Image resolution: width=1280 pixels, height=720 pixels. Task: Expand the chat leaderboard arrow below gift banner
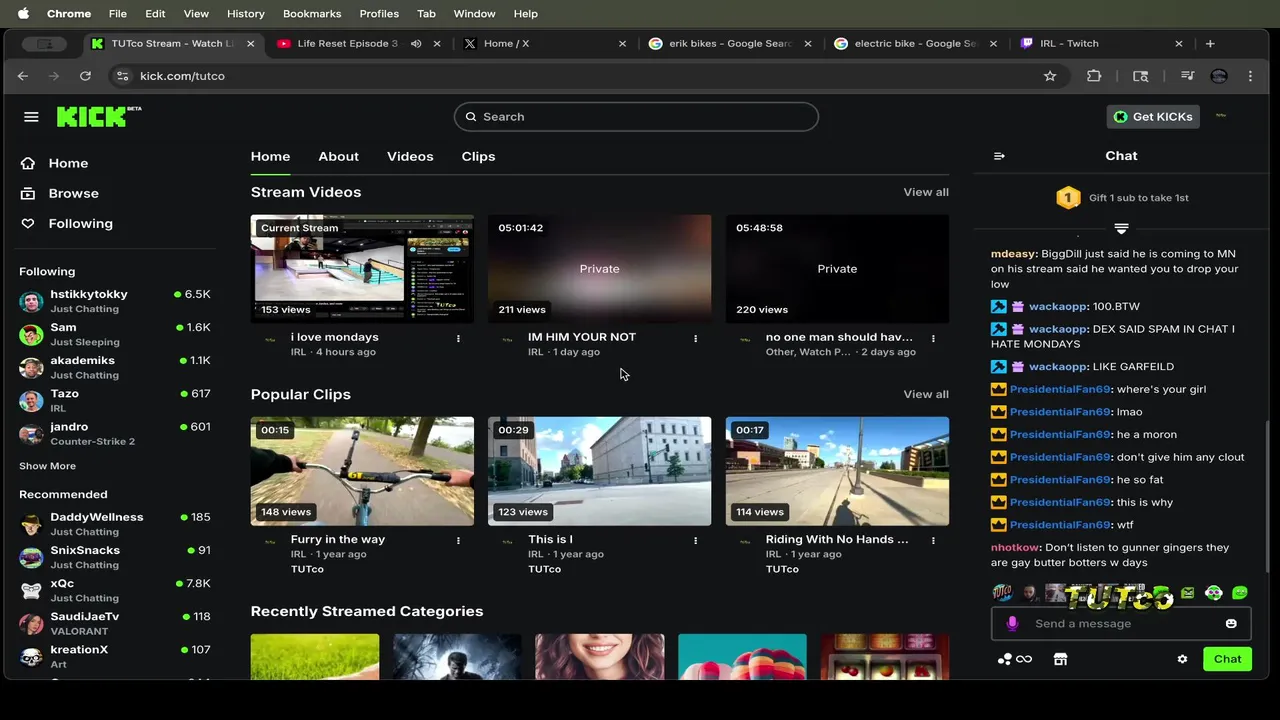tap(1121, 229)
